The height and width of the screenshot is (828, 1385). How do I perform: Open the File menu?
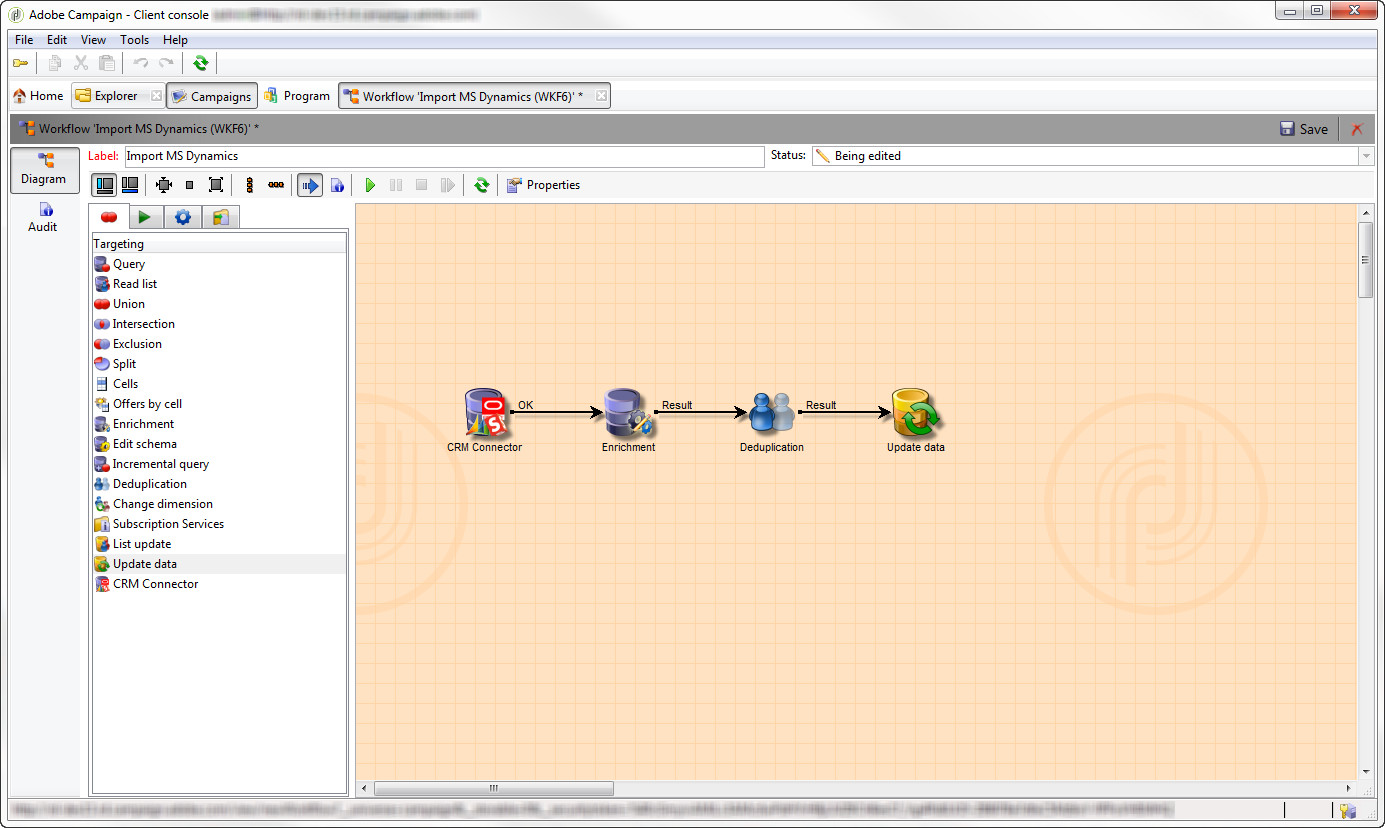(x=24, y=40)
